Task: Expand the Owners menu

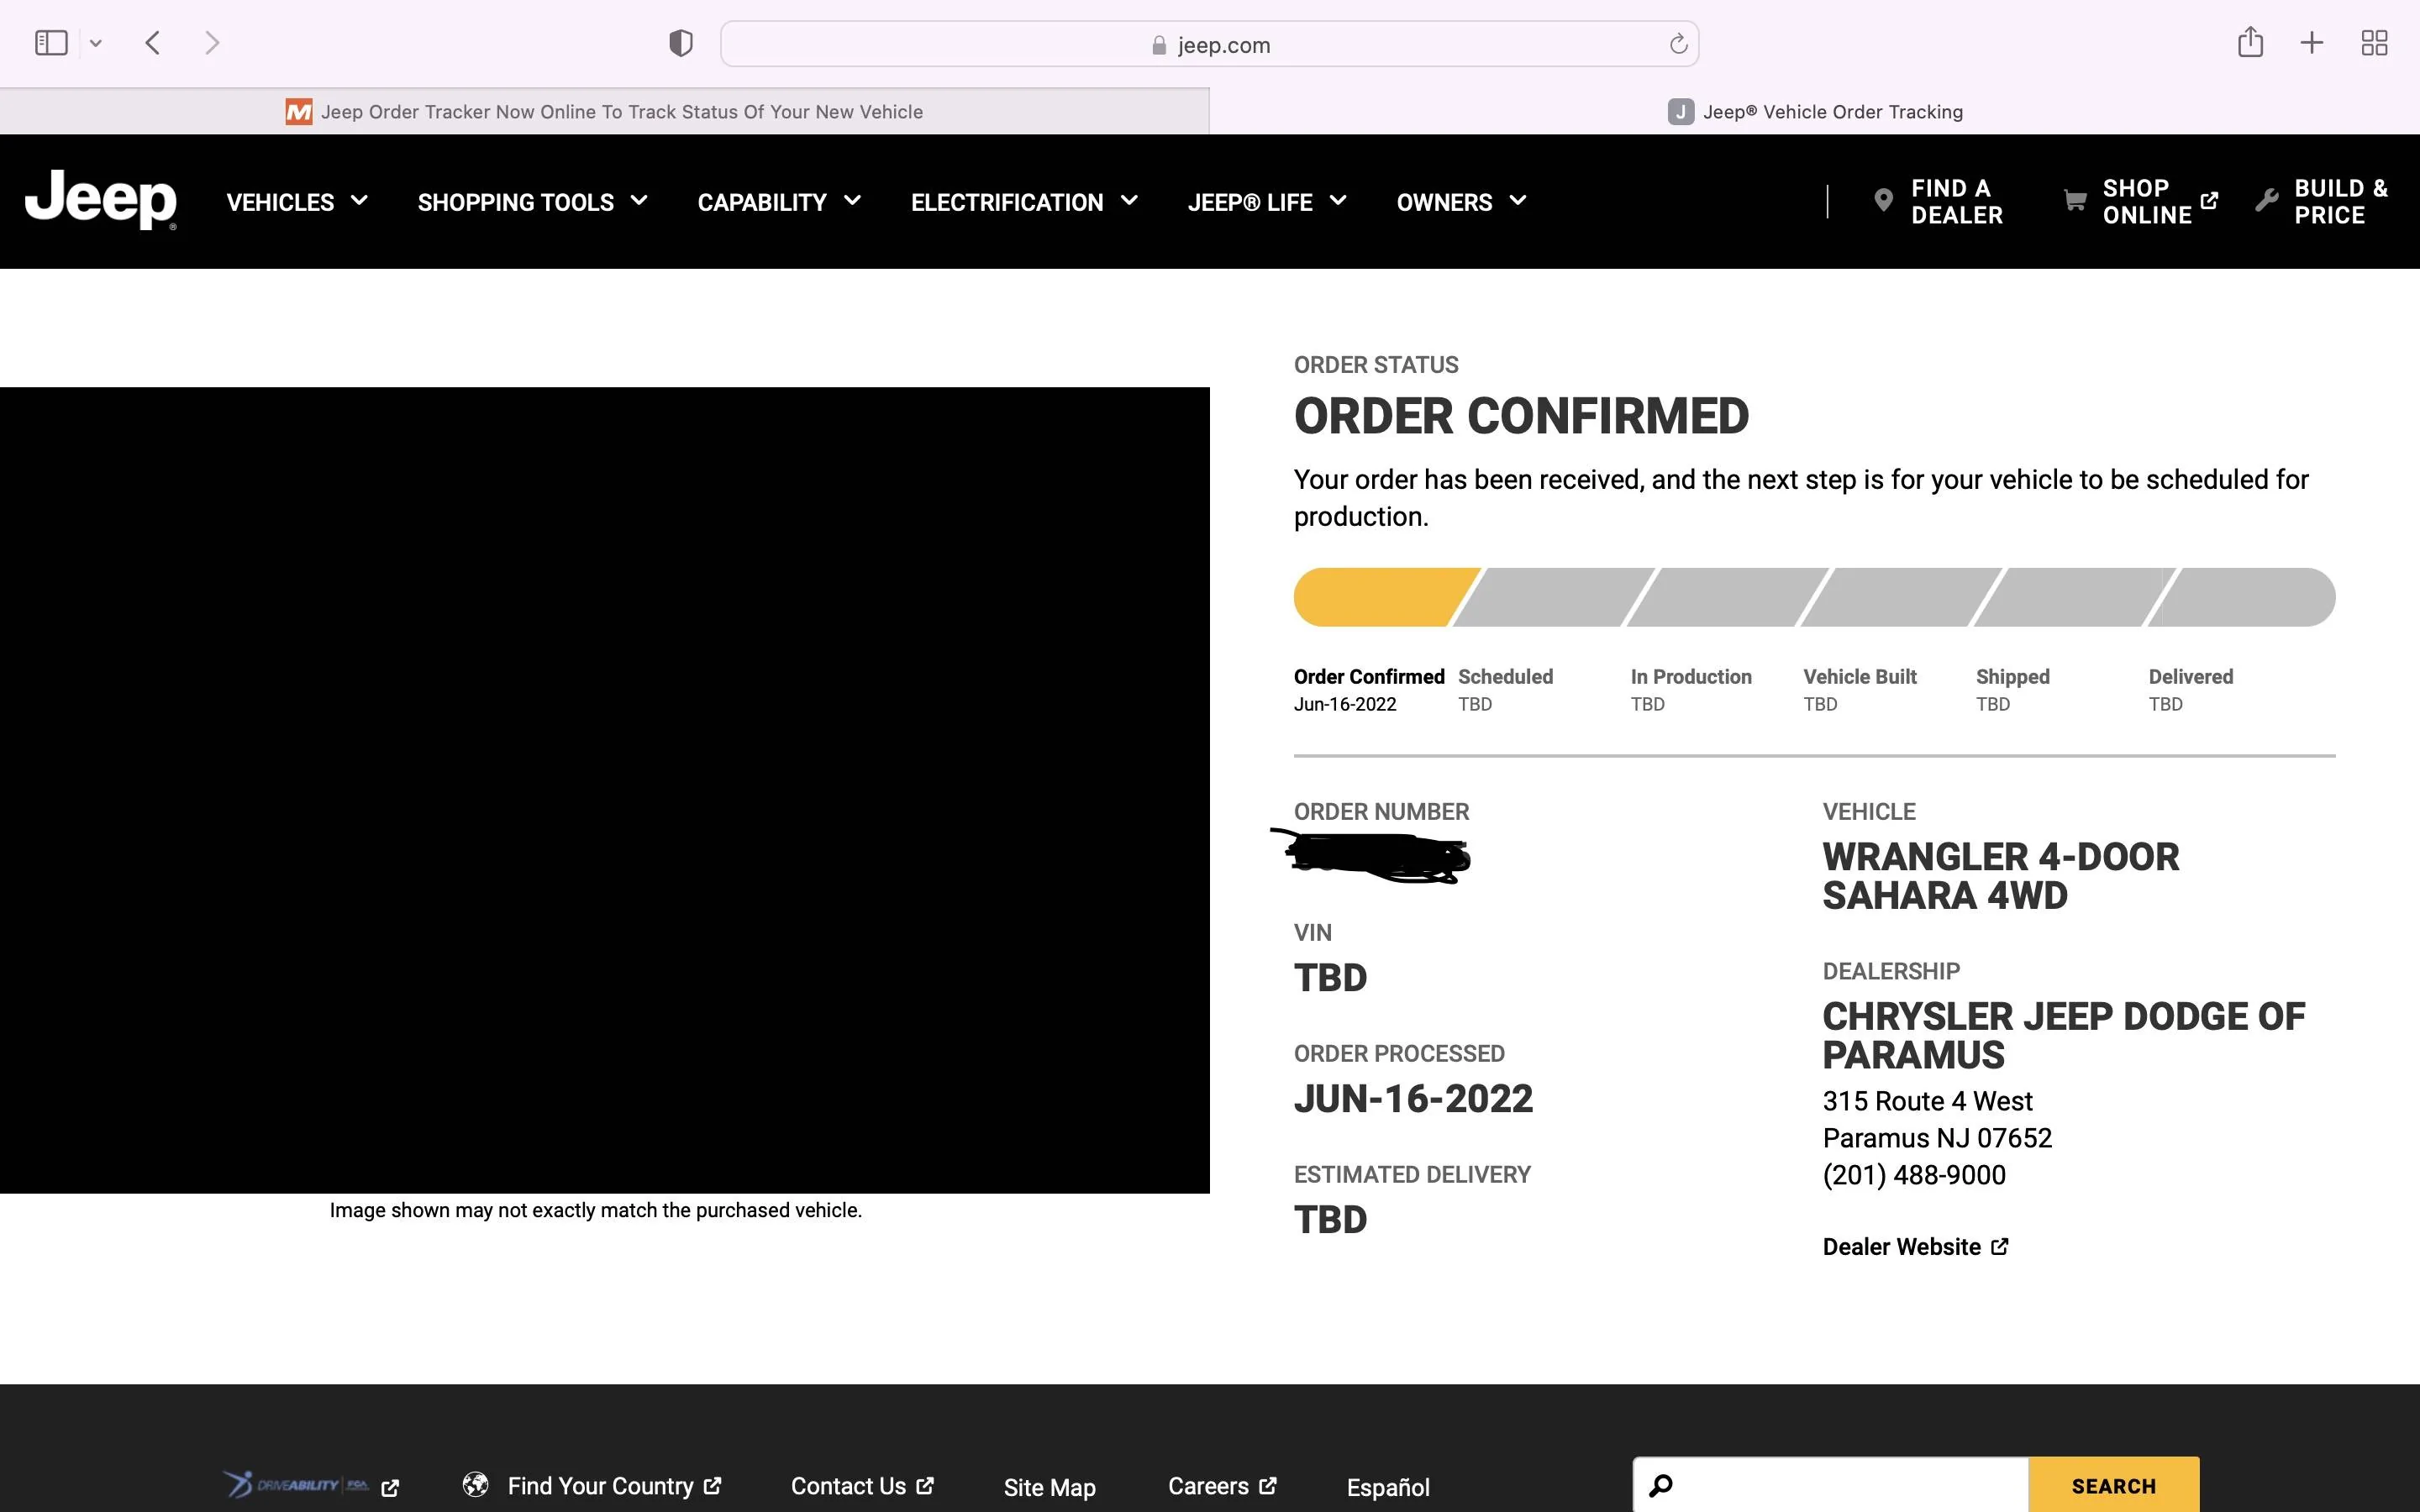Action: (1461, 202)
